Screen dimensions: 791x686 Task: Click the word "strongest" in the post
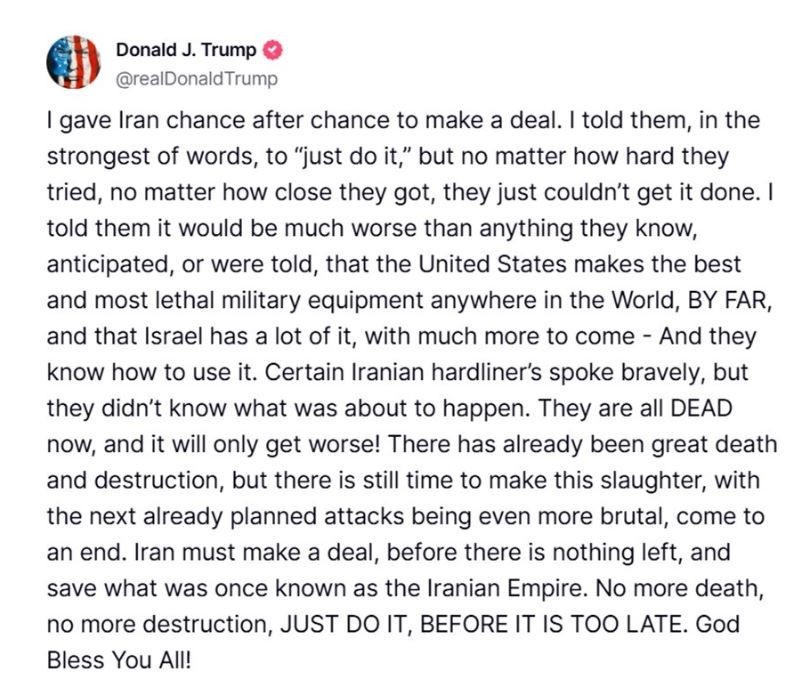(x=91, y=154)
